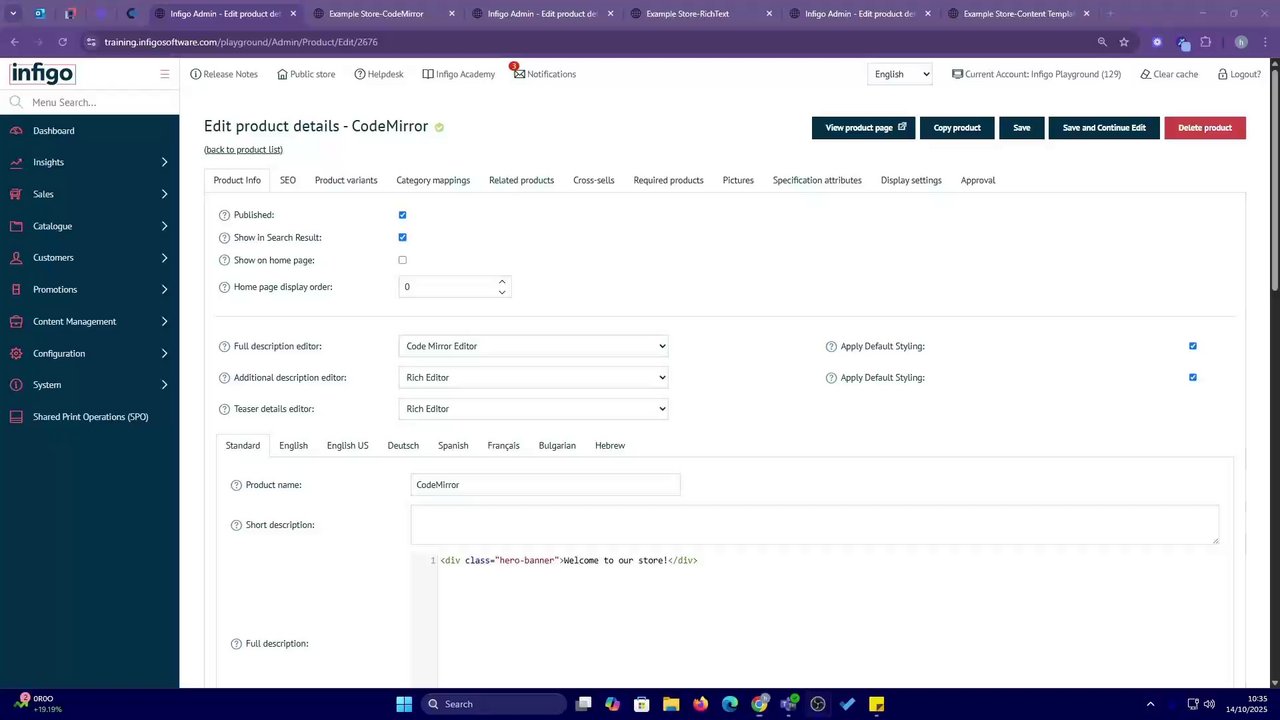Expand the Insights menu

[164, 162]
